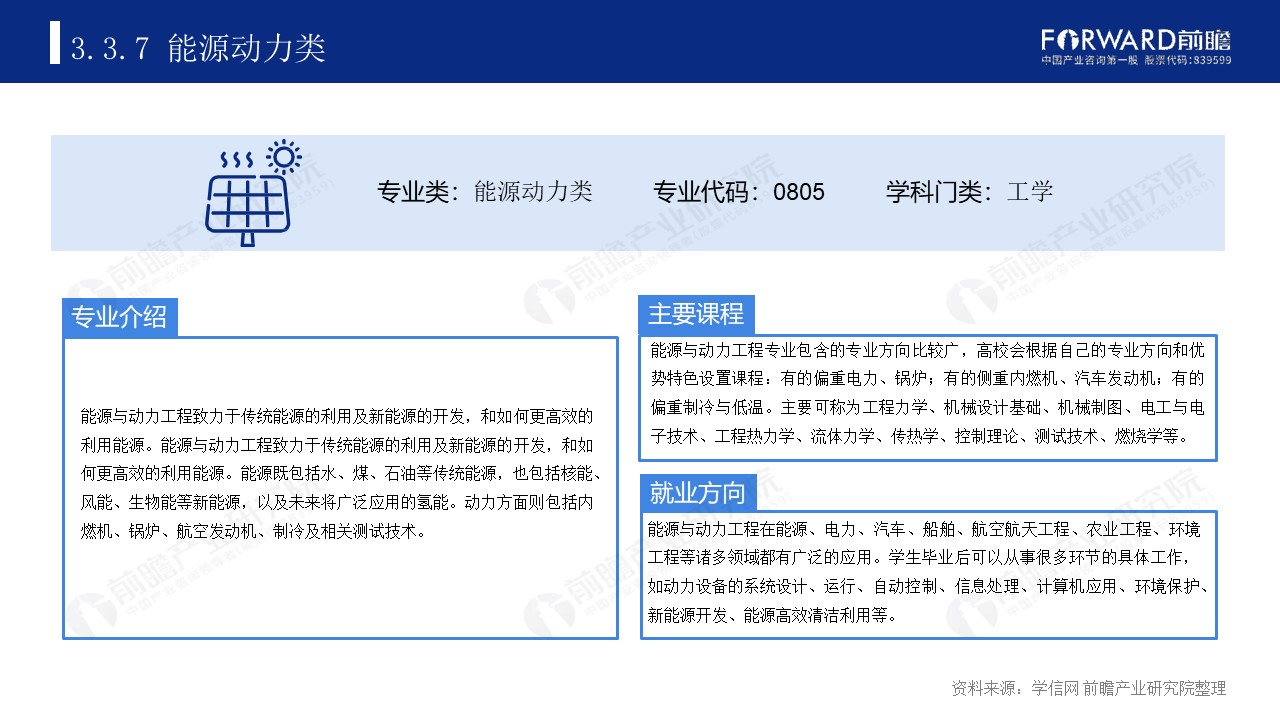Click the 专业代码 0805 text
Image resolution: width=1280 pixels, height=720 pixels.
pyautogui.click(x=737, y=192)
